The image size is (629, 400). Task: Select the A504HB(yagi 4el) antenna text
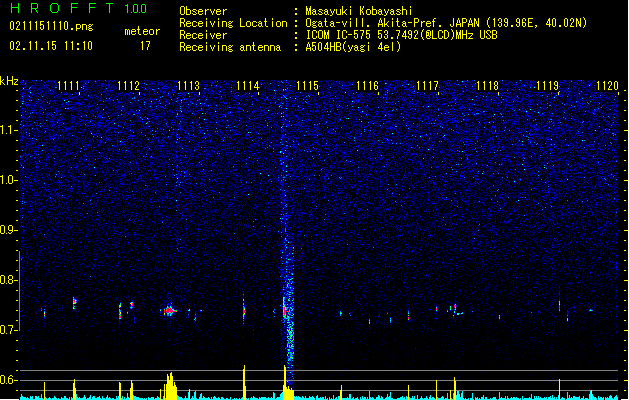353,47
